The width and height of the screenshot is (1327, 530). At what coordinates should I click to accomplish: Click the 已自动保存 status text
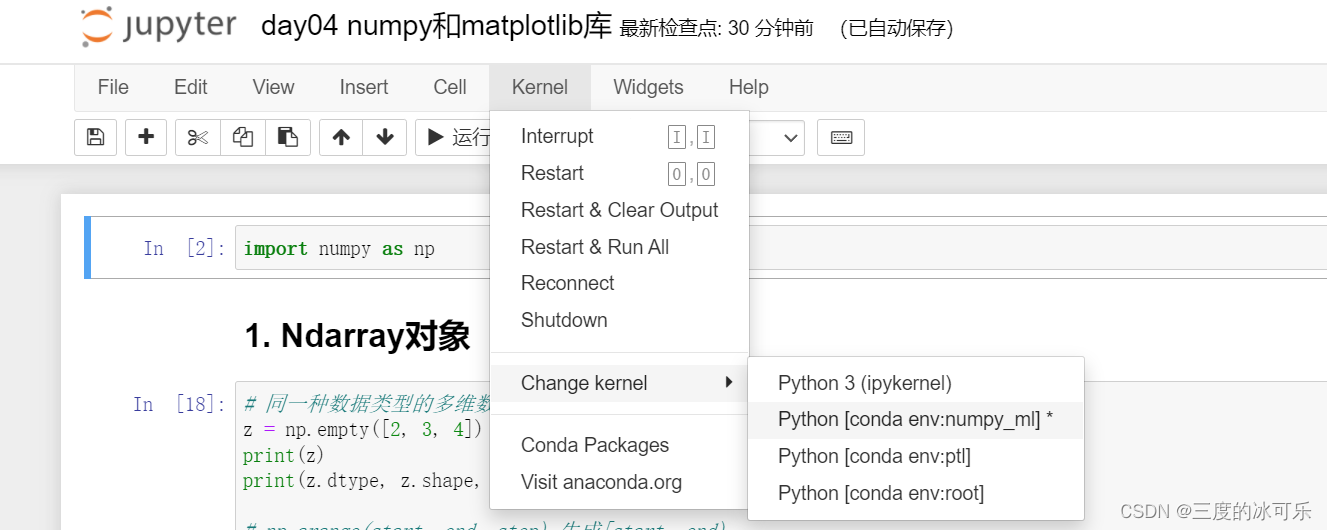pos(896,29)
